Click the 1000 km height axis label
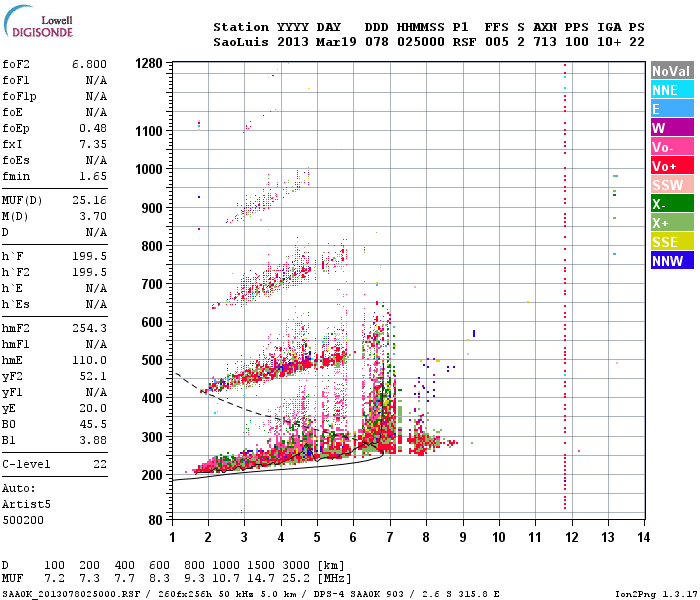Viewport: 700px width, 600px height. click(149, 169)
